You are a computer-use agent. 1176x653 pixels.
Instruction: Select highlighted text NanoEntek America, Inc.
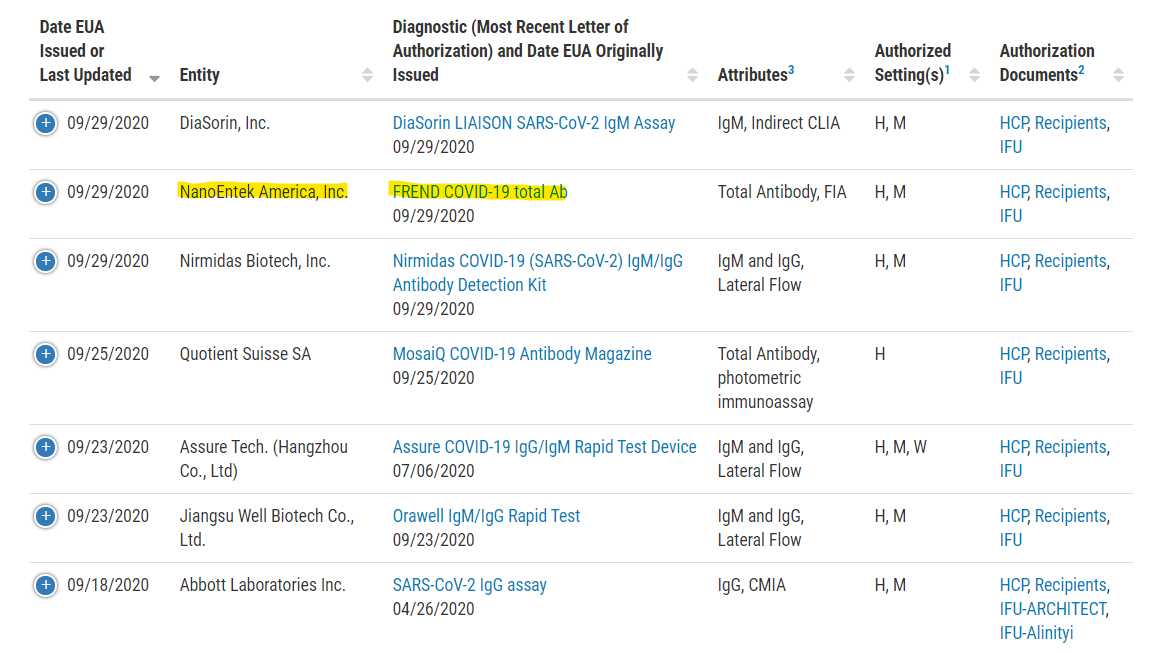(263, 192)
